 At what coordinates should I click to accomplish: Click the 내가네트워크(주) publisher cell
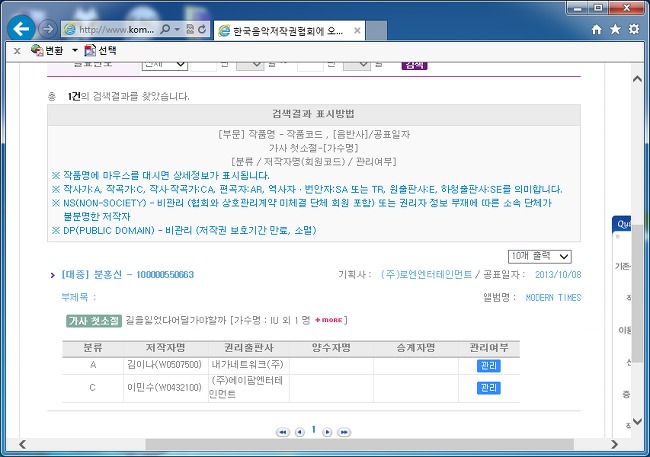tap(247, 365)
